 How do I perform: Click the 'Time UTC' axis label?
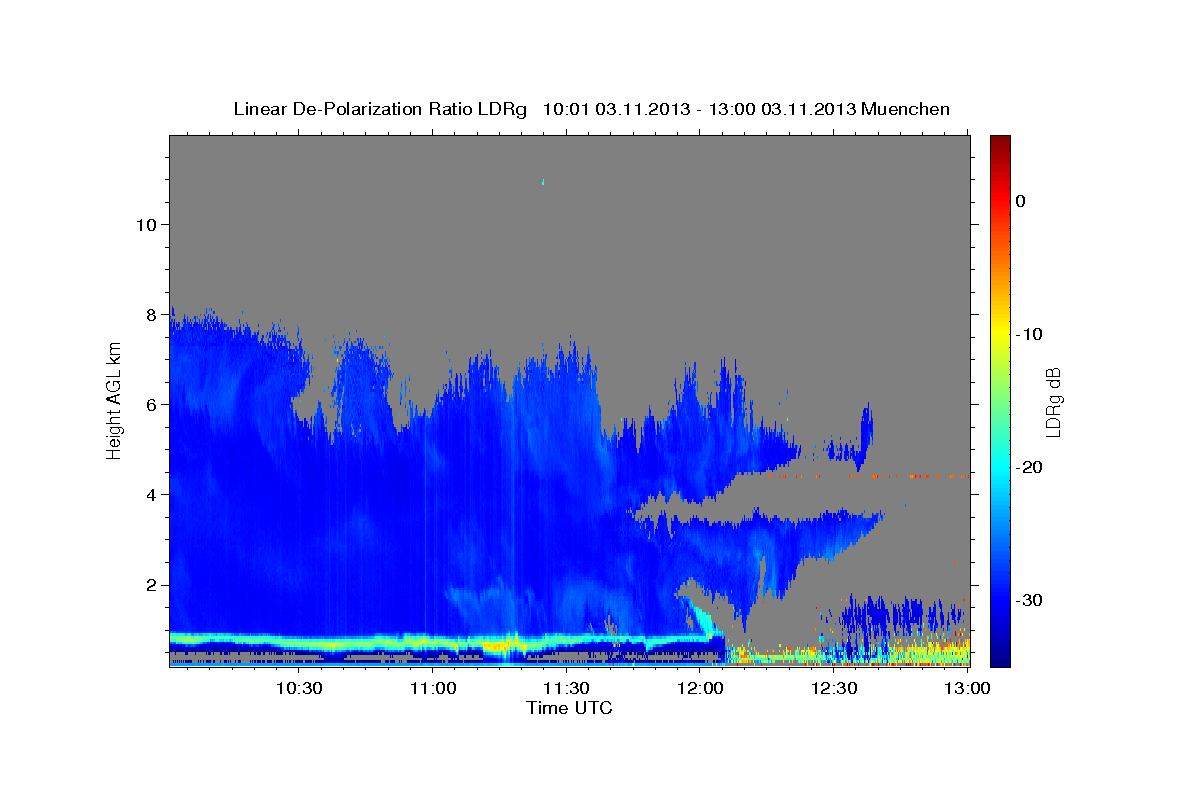tap(569, 708)
